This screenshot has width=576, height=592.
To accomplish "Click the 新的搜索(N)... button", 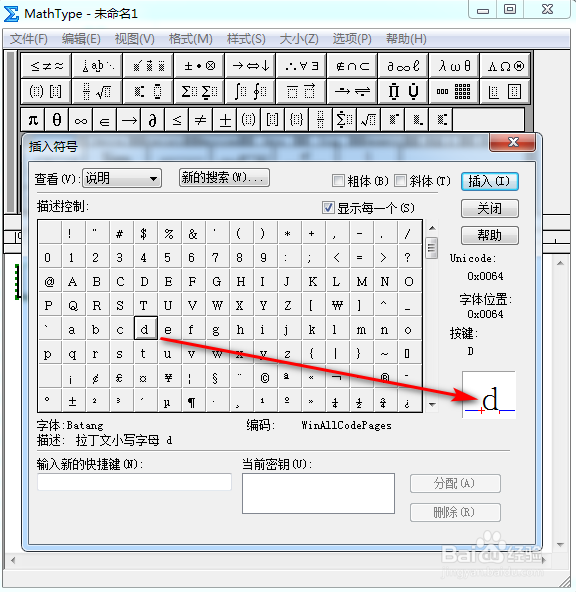I will [224, 177].
